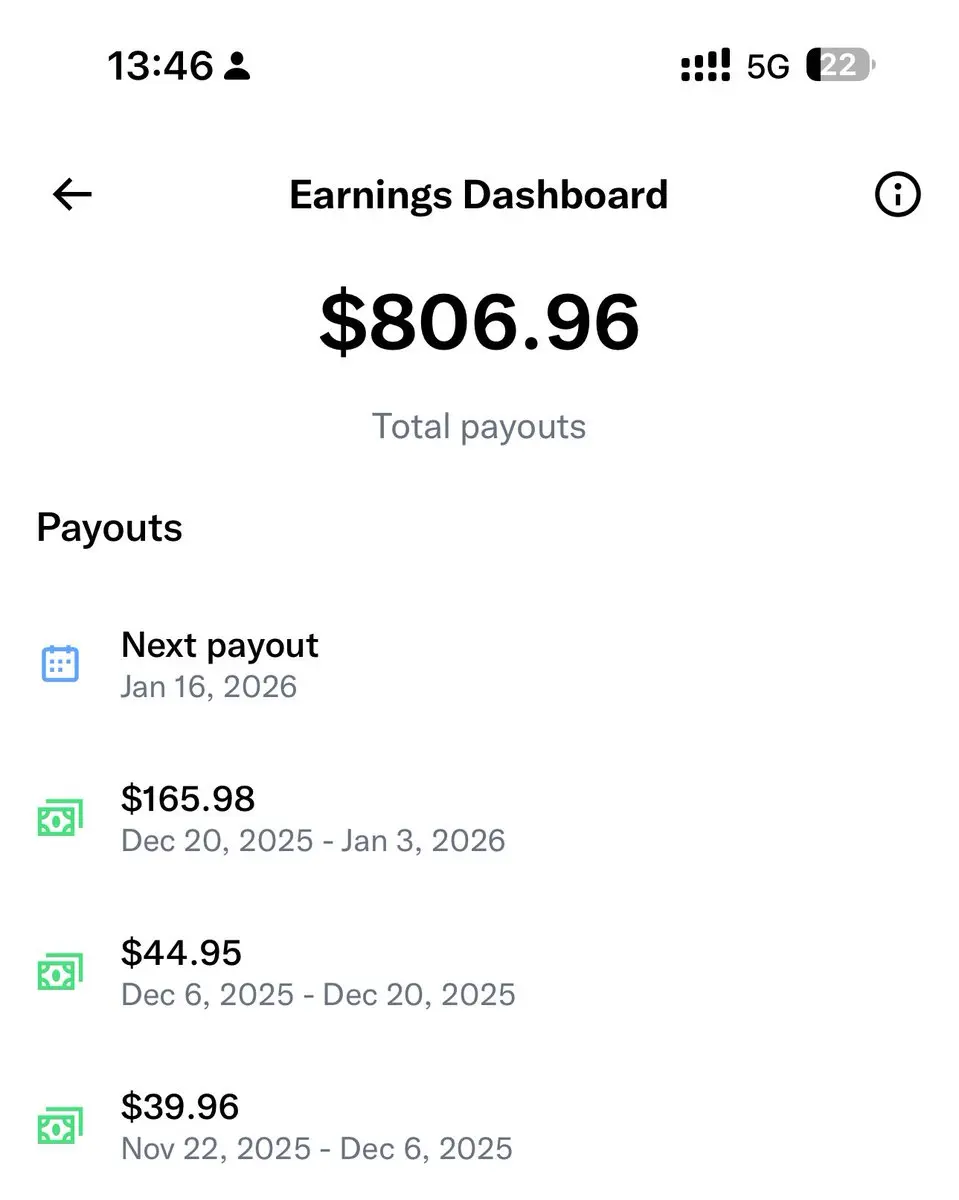
Task: Tap the person icon next to clock
Action: (x=238, y=67)
